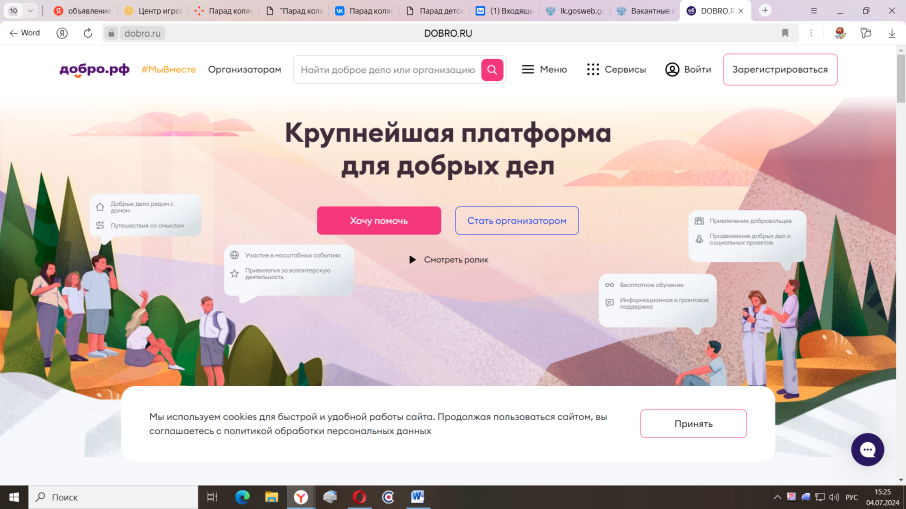
Task: Focus the Найти доброе дело search field
Action: (387, 70)
